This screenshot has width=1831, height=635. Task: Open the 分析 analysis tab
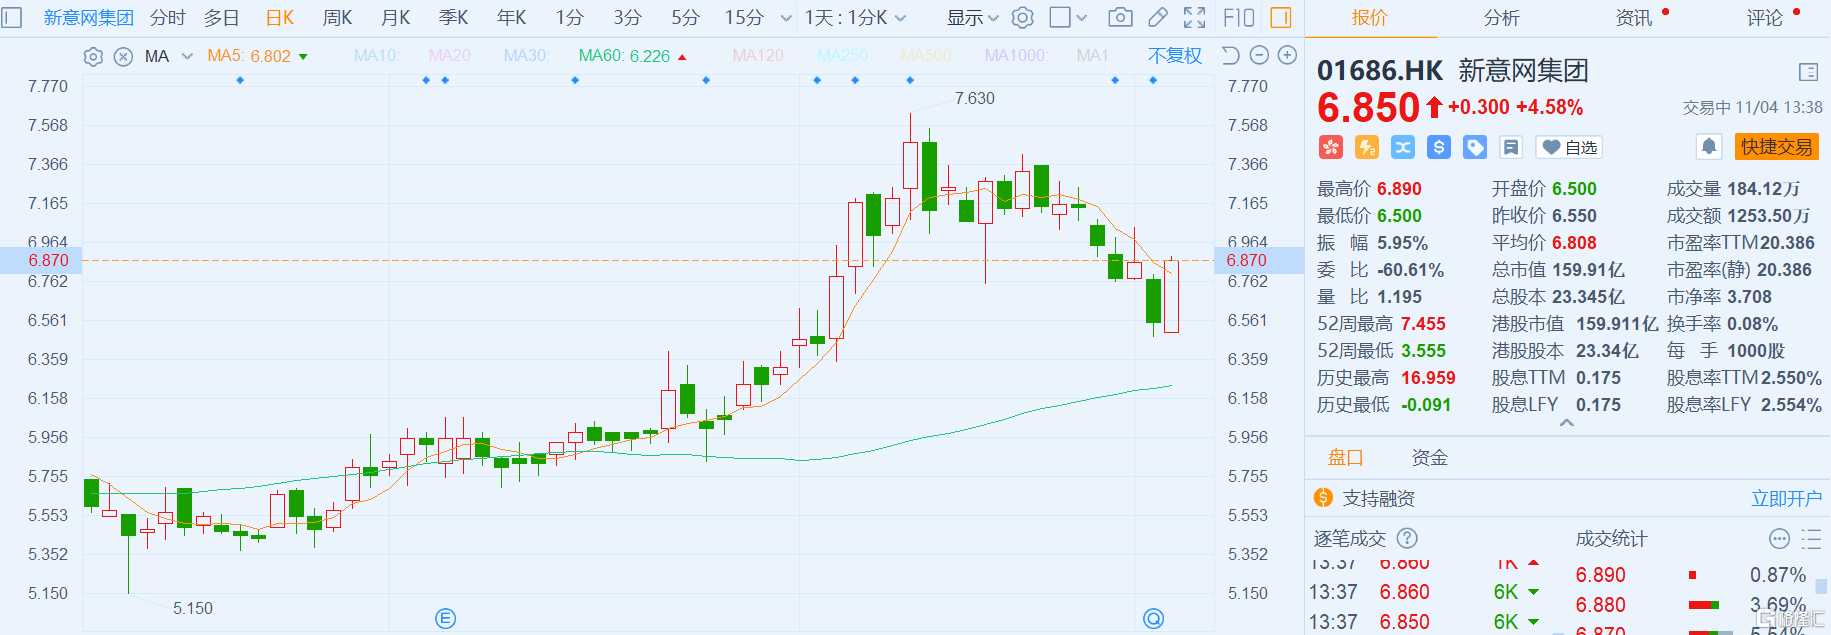coord(1501,17)
